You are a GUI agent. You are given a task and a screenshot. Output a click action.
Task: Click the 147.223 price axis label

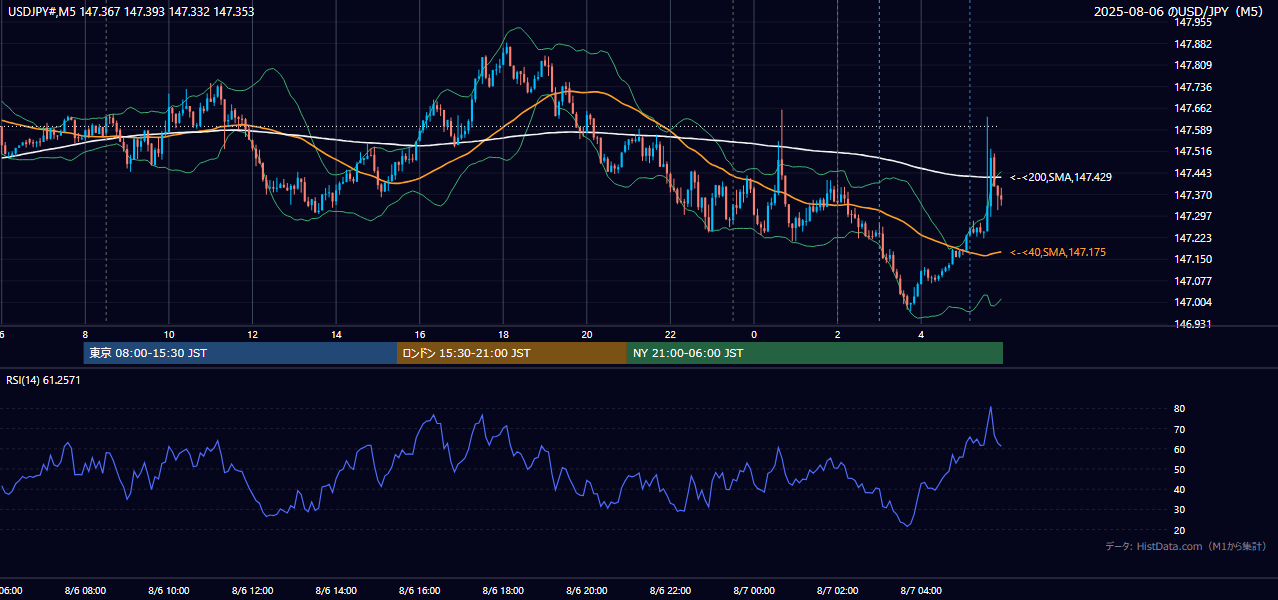(1192, 238)
